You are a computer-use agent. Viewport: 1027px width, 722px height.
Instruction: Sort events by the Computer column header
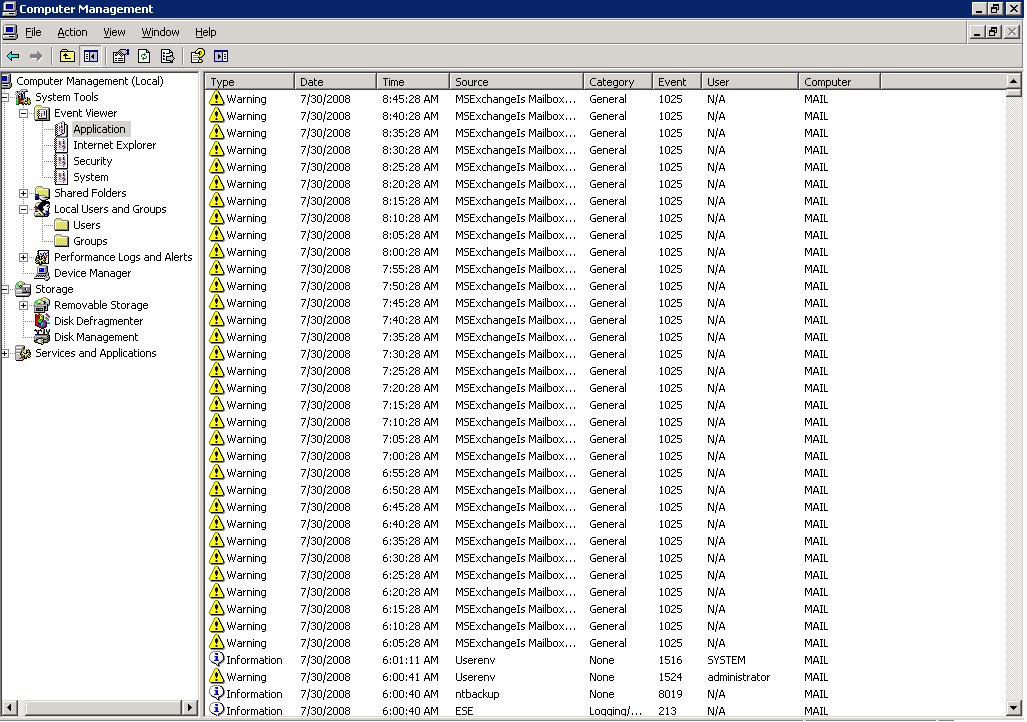[x=840, y=82]
